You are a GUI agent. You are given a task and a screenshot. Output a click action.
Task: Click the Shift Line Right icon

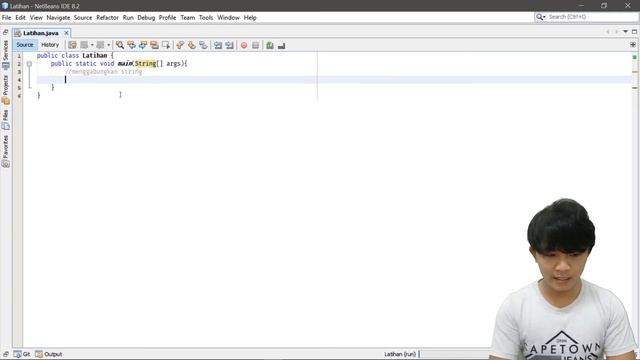(x=229, y=45)
